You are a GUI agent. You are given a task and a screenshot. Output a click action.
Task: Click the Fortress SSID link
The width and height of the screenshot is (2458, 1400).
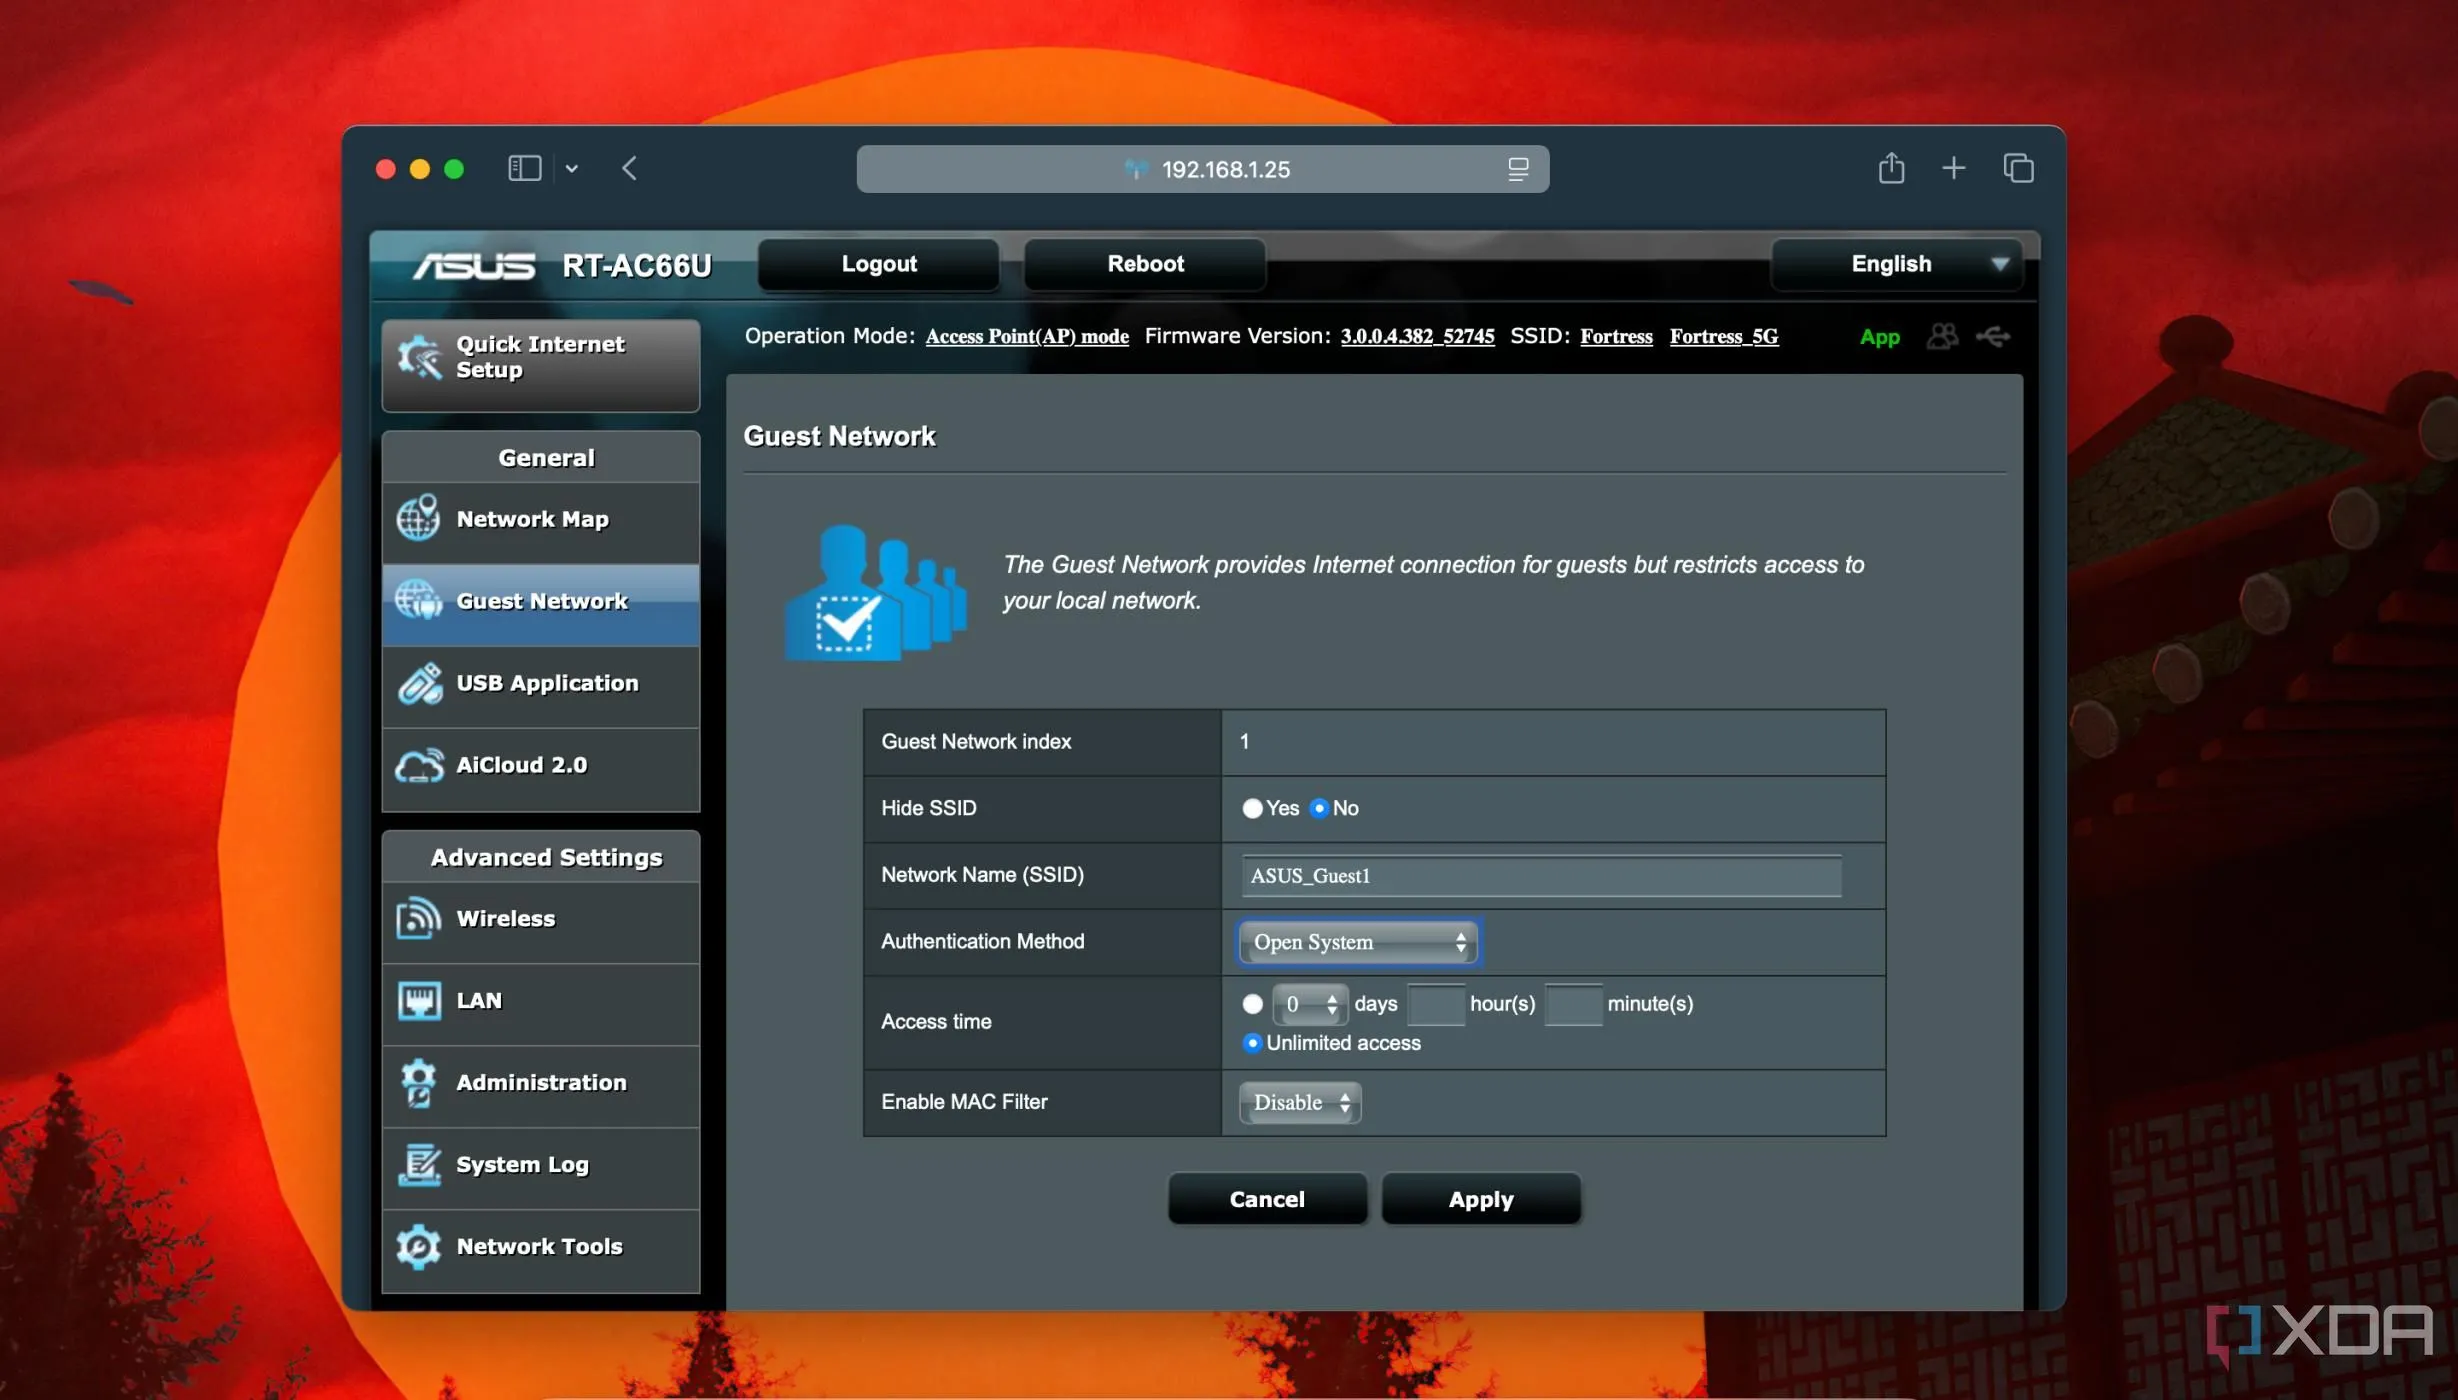[x=1616, y=337]
